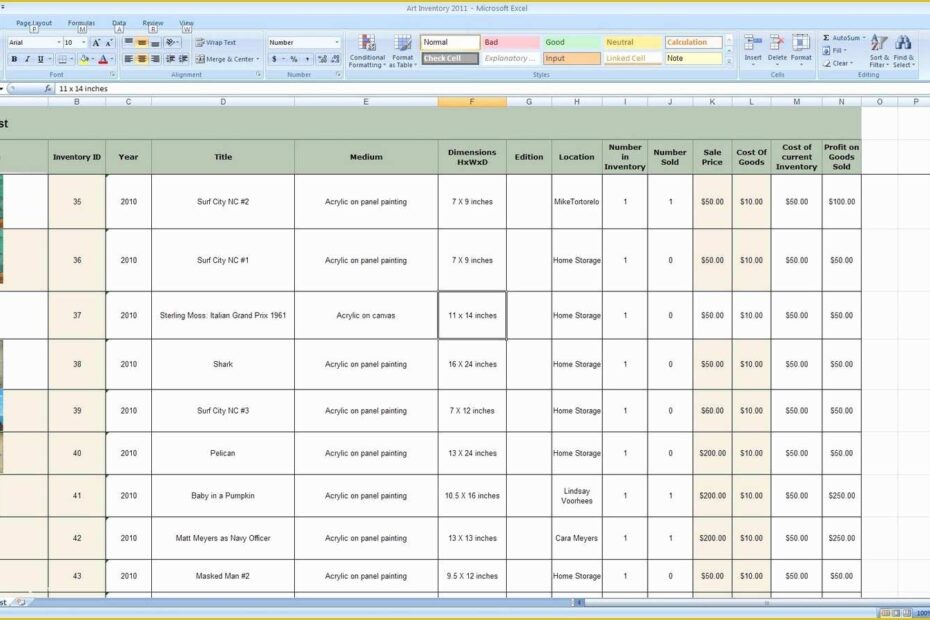Viewport: 930px width, 620px height.
Task: Click the Increase Font Size icon
Action: 96,40
